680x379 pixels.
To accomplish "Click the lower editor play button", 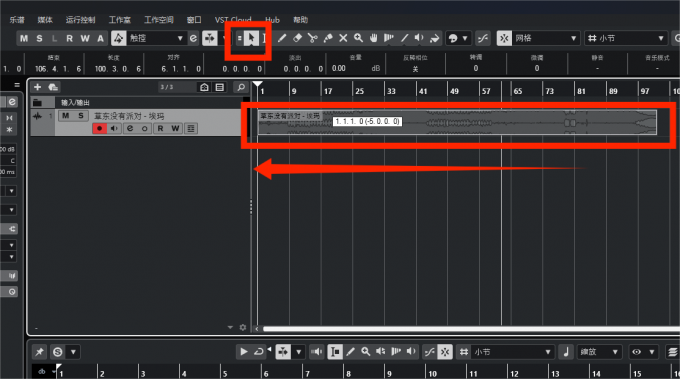I will (244, 352).
